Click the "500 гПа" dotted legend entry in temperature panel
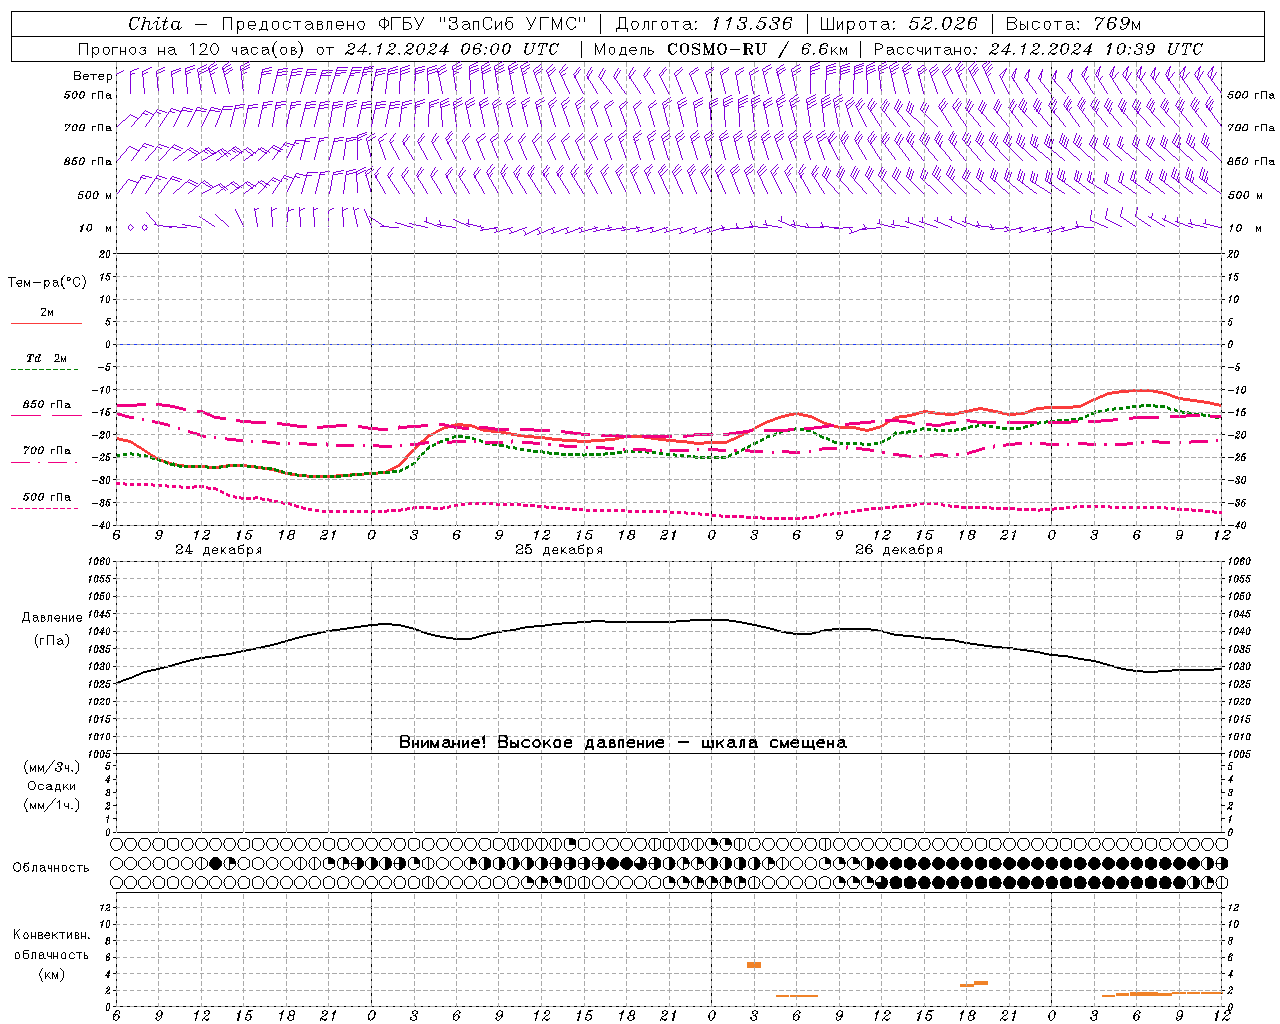Image resolution: width=1280 pixels, height=1024 pixels. pyautogui.click(x=46, y=497)
